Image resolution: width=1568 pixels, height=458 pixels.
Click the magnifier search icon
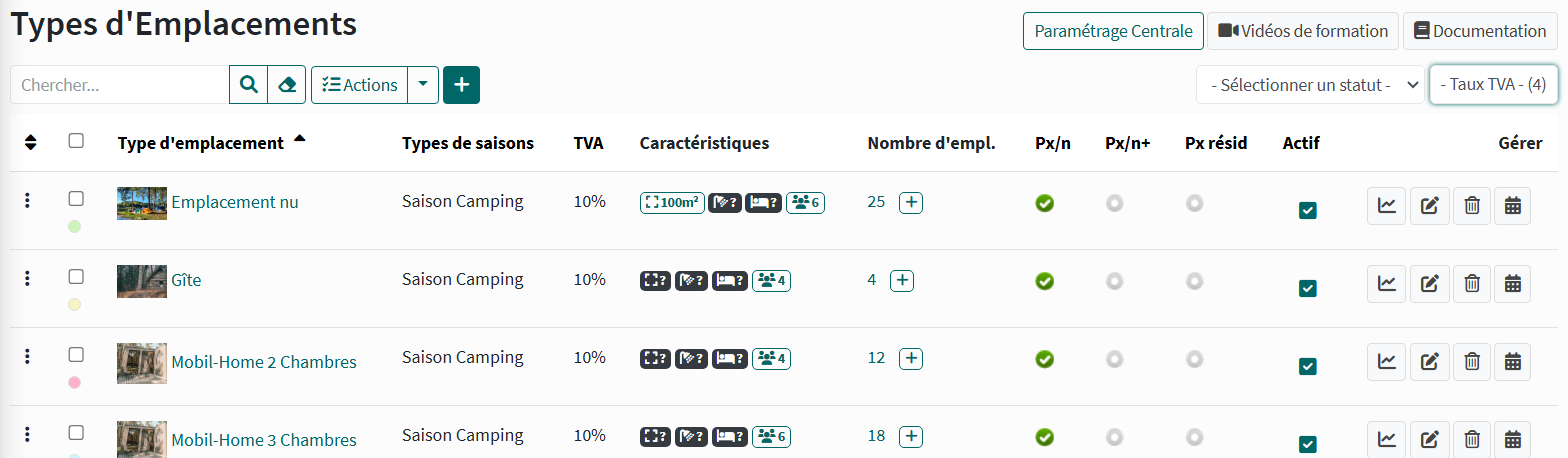248,85
